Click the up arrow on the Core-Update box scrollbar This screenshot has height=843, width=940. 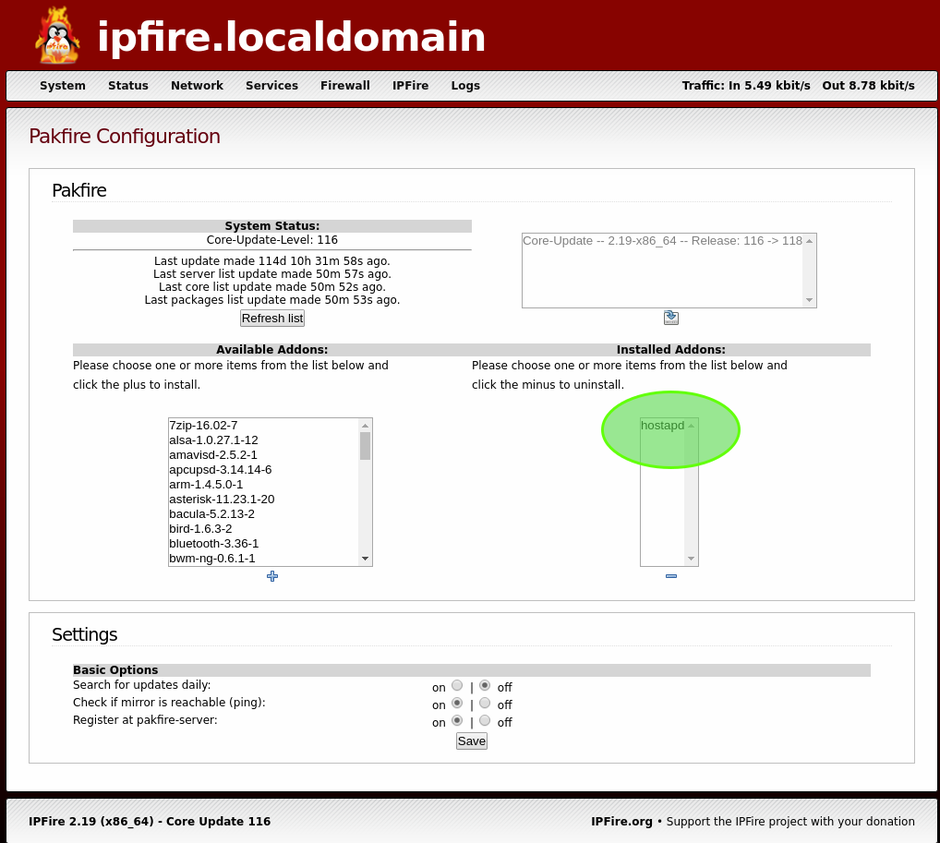point(808,240)
